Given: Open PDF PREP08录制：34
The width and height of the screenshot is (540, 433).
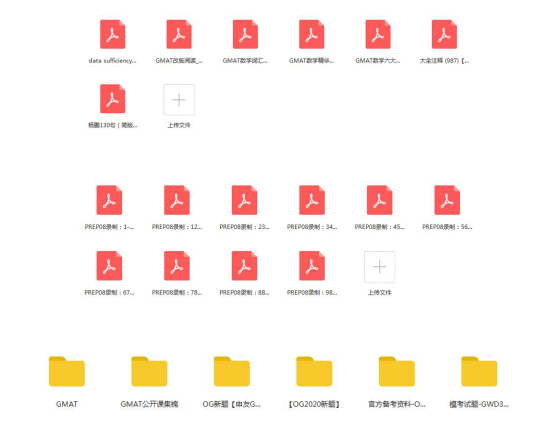Looking at the screenshot, I should pos(312,200).
